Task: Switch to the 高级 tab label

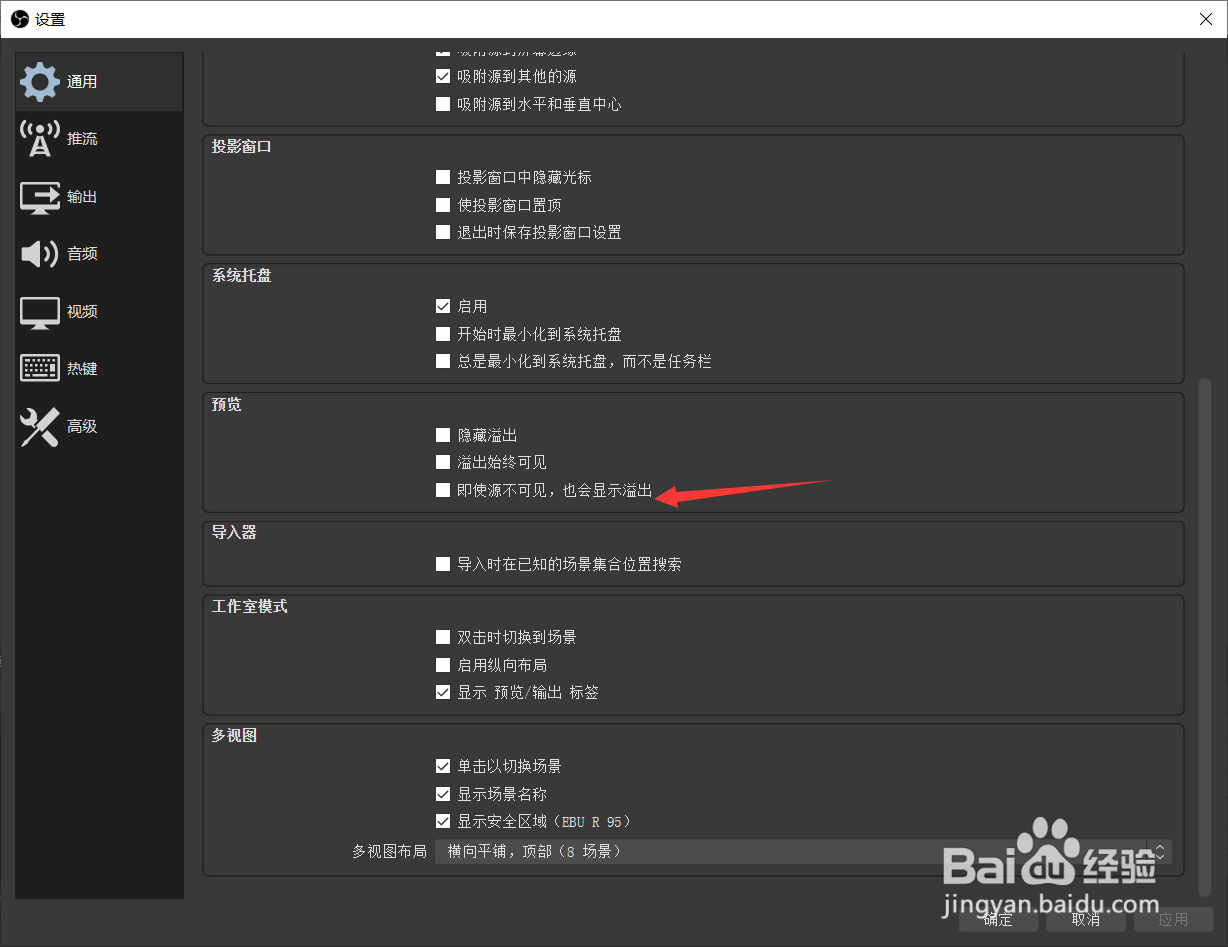Action: click(x=82, y=427)
